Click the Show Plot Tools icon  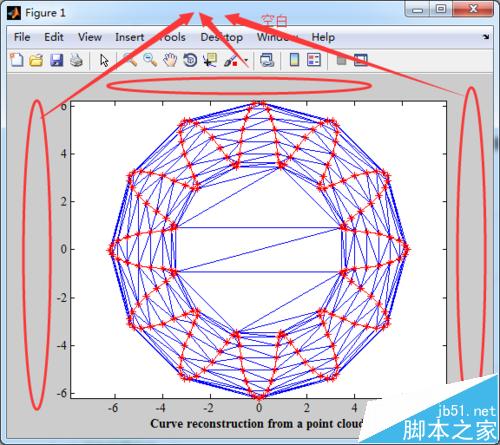[361, 60]
